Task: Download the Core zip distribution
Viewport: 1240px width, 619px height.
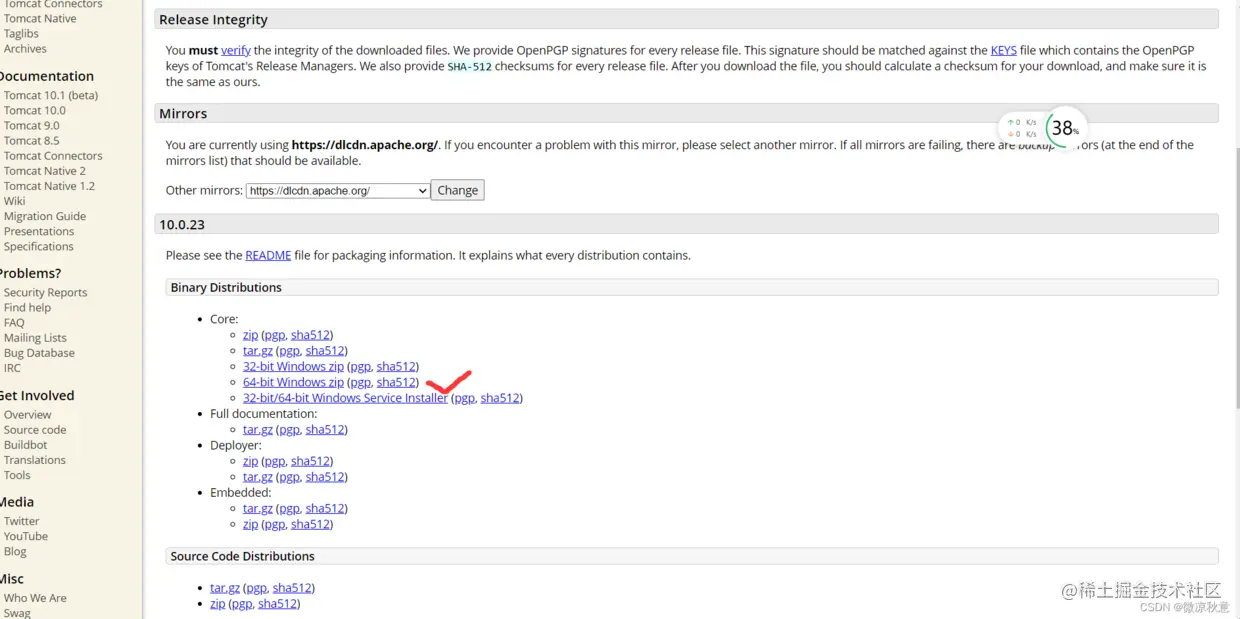Action: [250, 335]
